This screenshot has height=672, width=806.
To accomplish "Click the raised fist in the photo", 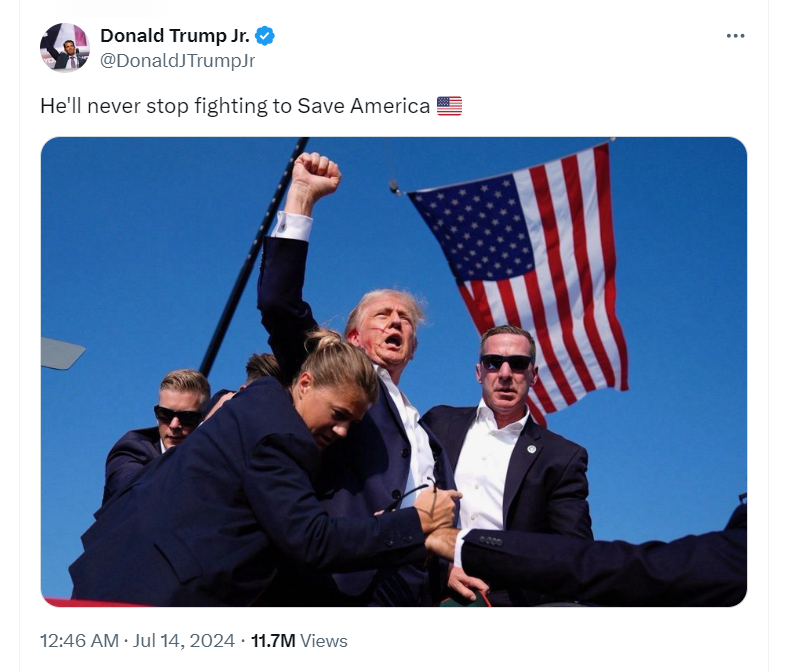I will pyautogui.click(x=314, y=176).
